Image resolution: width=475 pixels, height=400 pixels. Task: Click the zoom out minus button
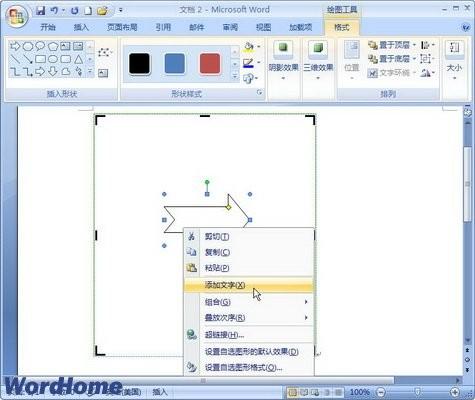pyautogui.click(x=381, y=392)
